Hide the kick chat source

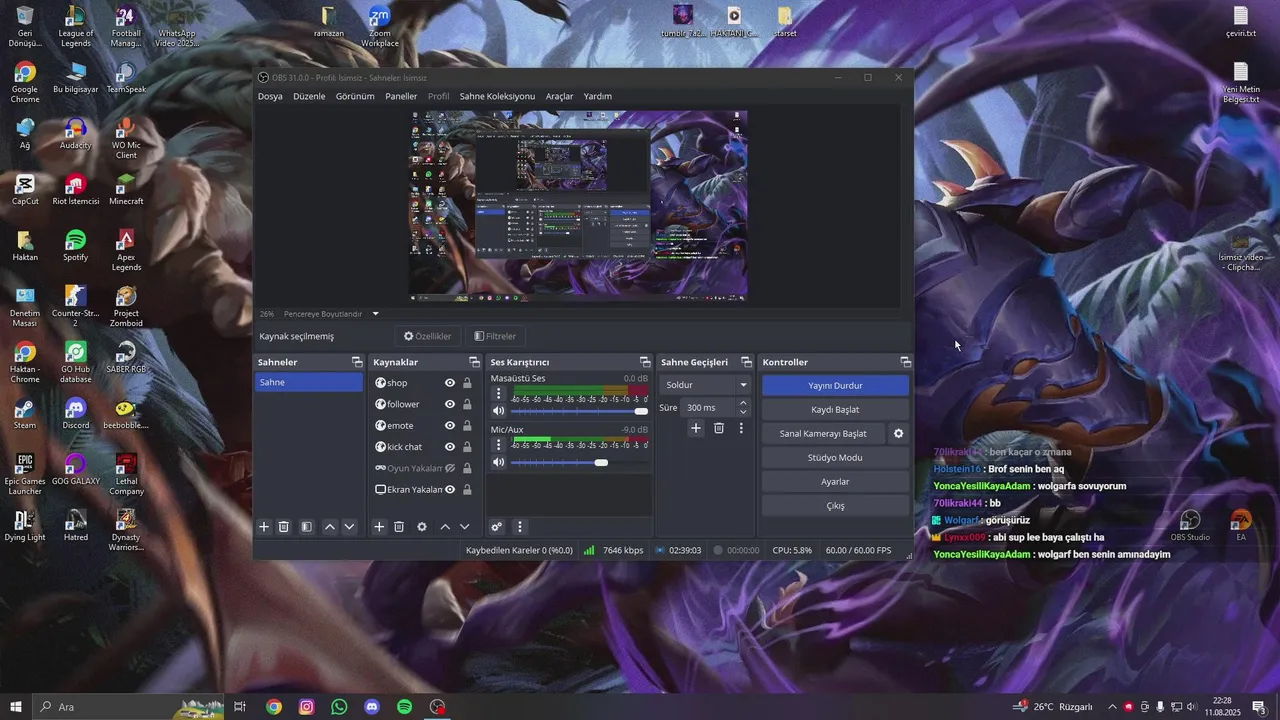[x=450, y=447]
